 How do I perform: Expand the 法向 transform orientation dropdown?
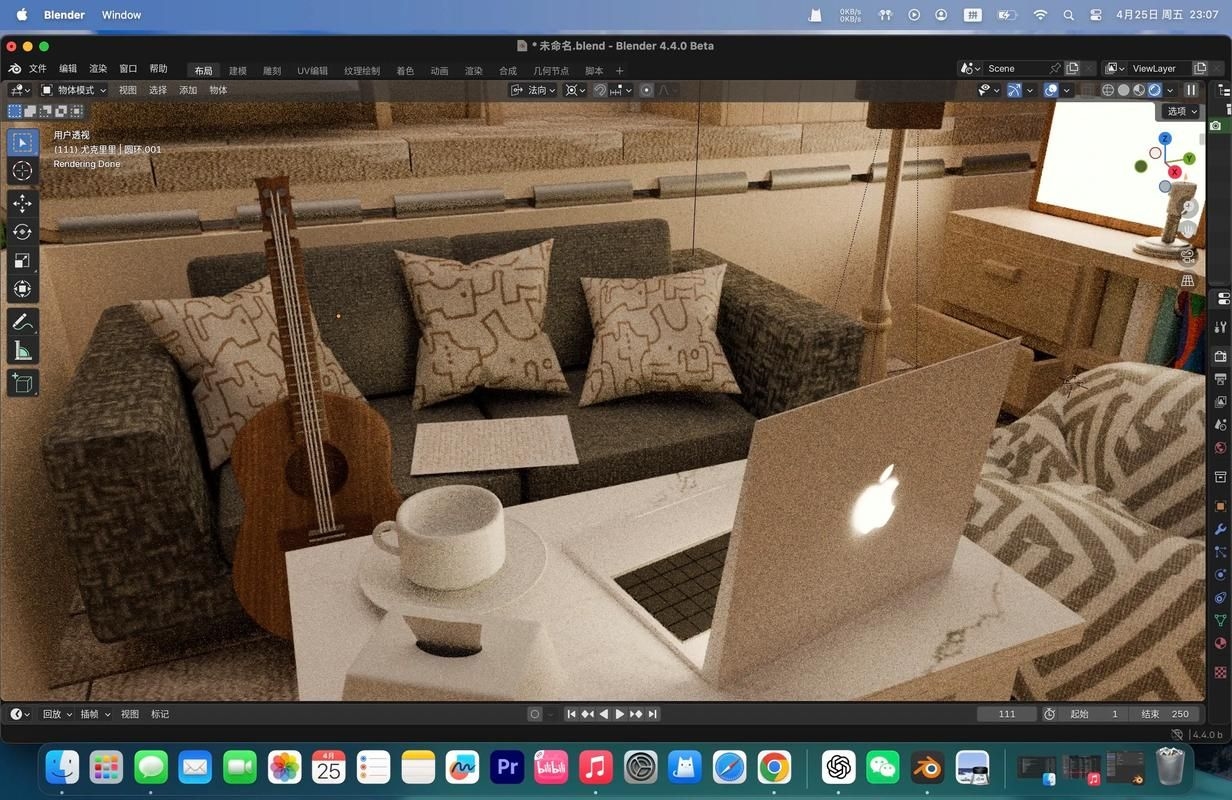coord(536,90)
